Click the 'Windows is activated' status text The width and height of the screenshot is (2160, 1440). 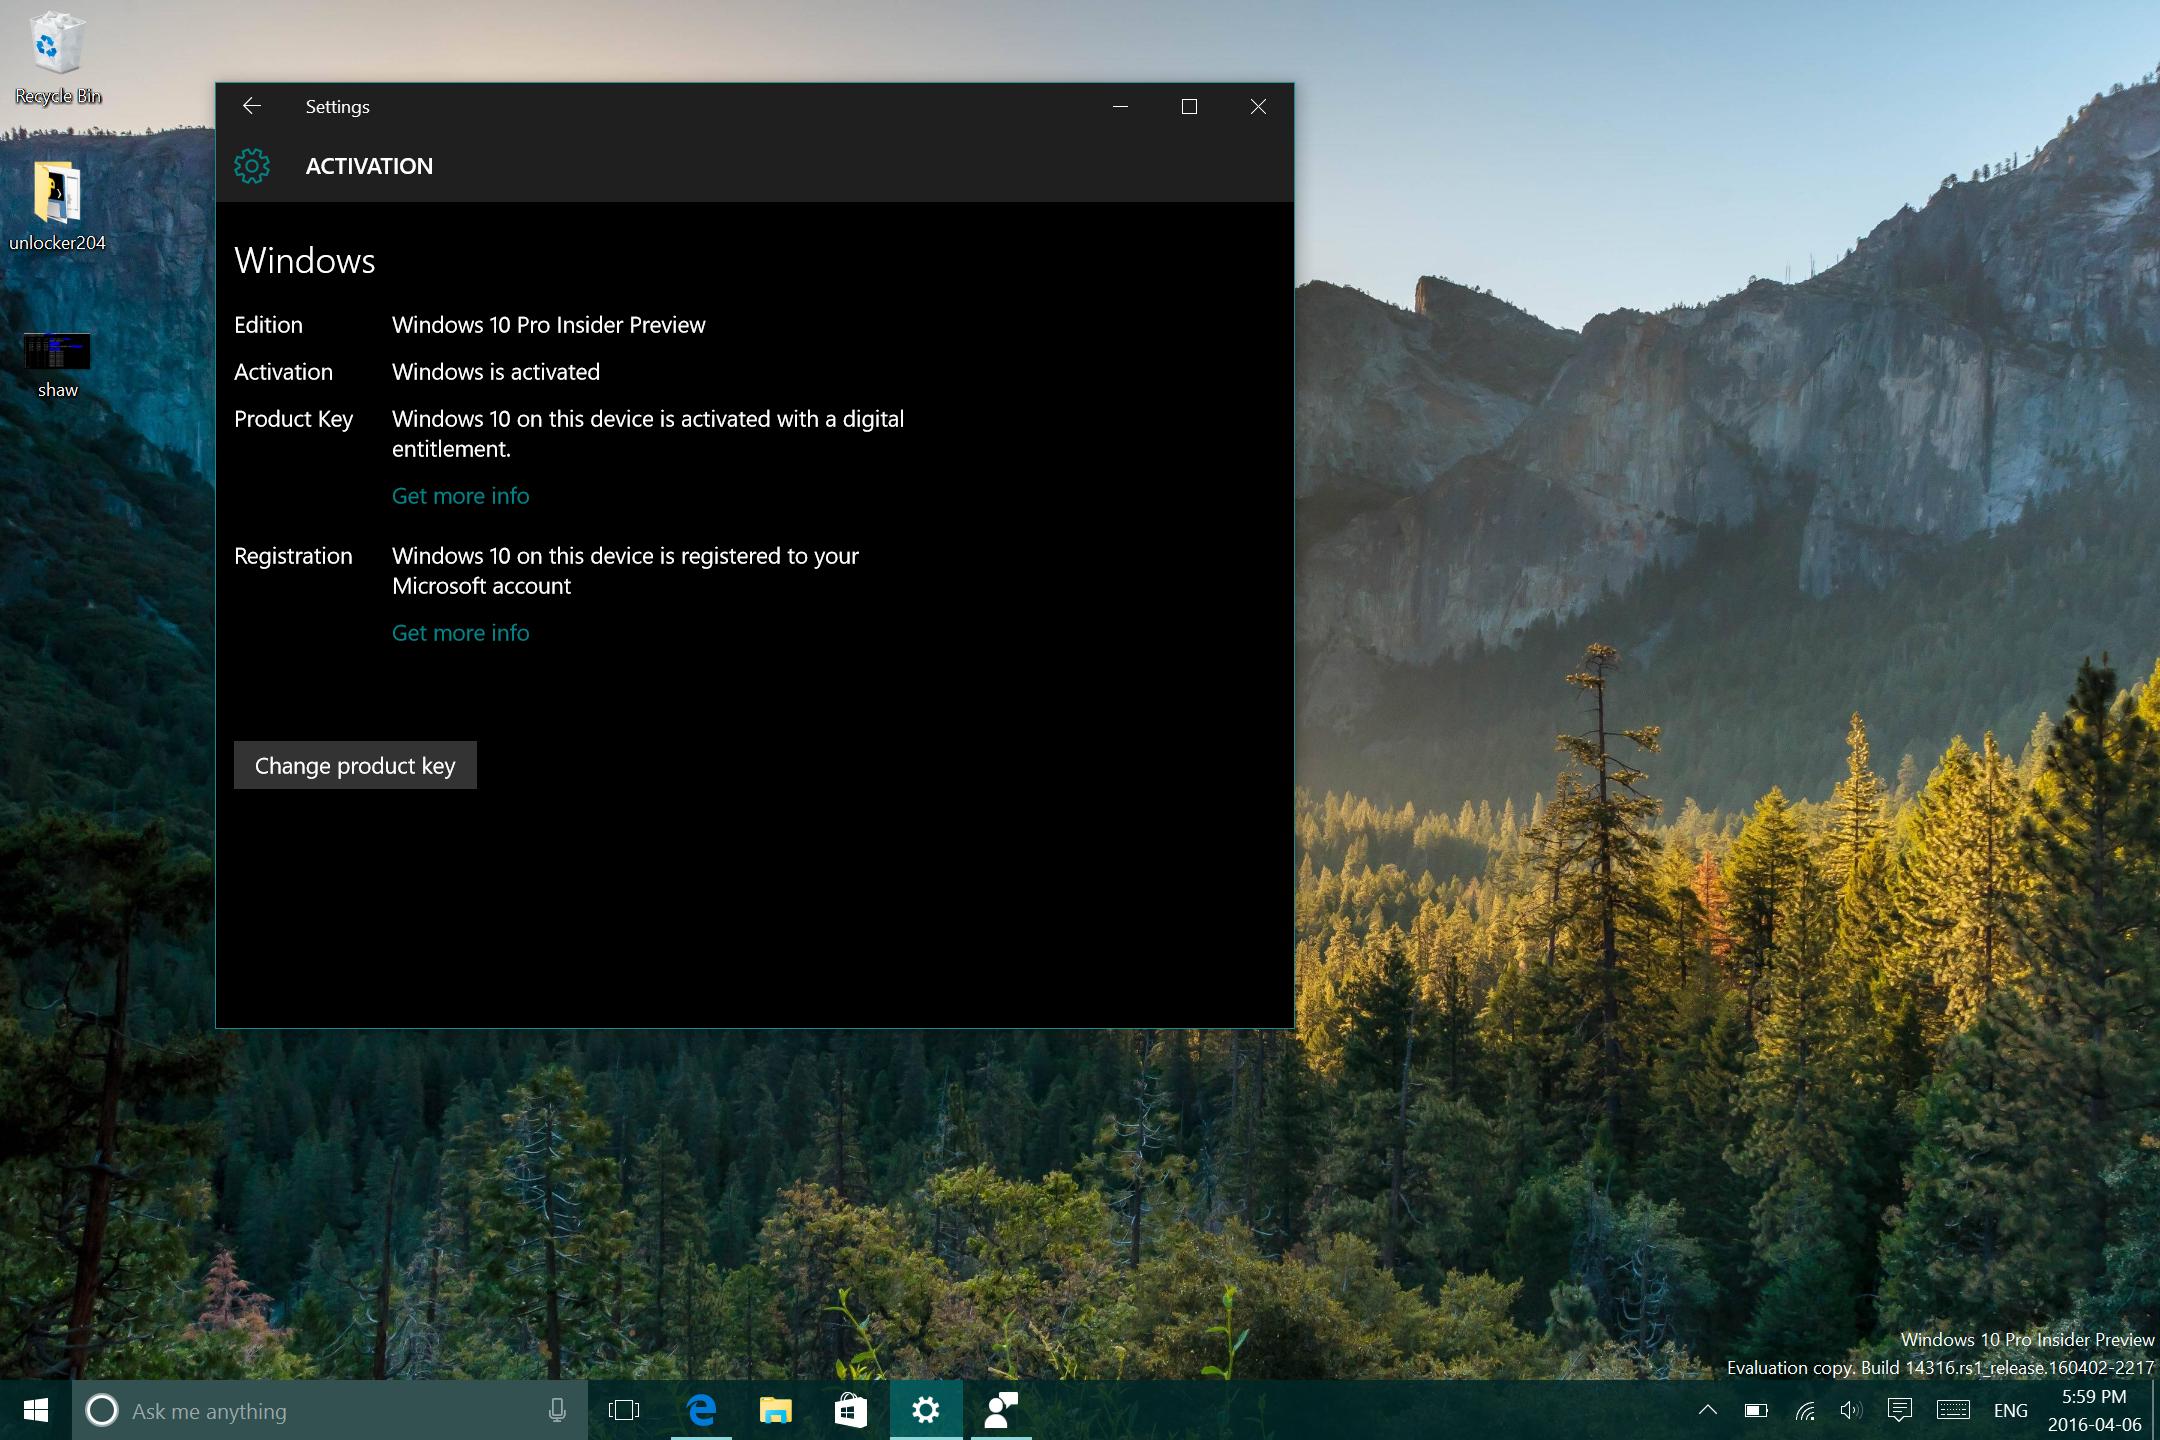tap(496, 372)
